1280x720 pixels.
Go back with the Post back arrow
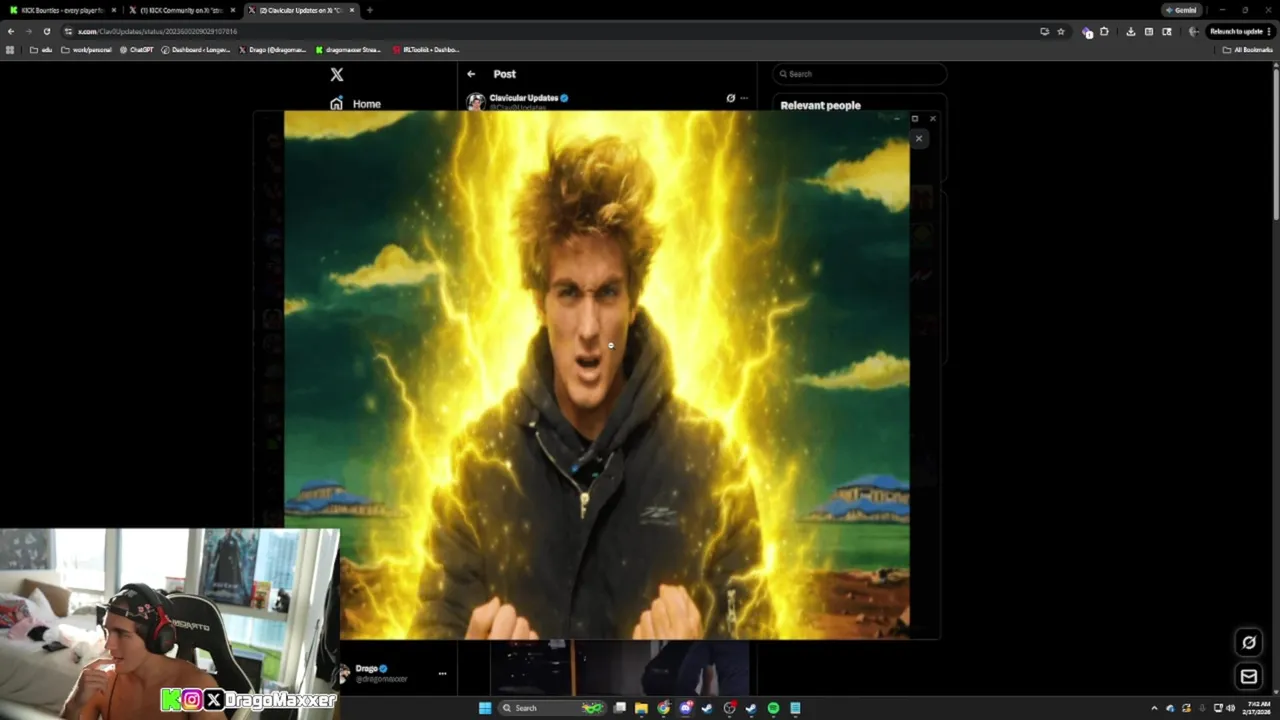471,74
